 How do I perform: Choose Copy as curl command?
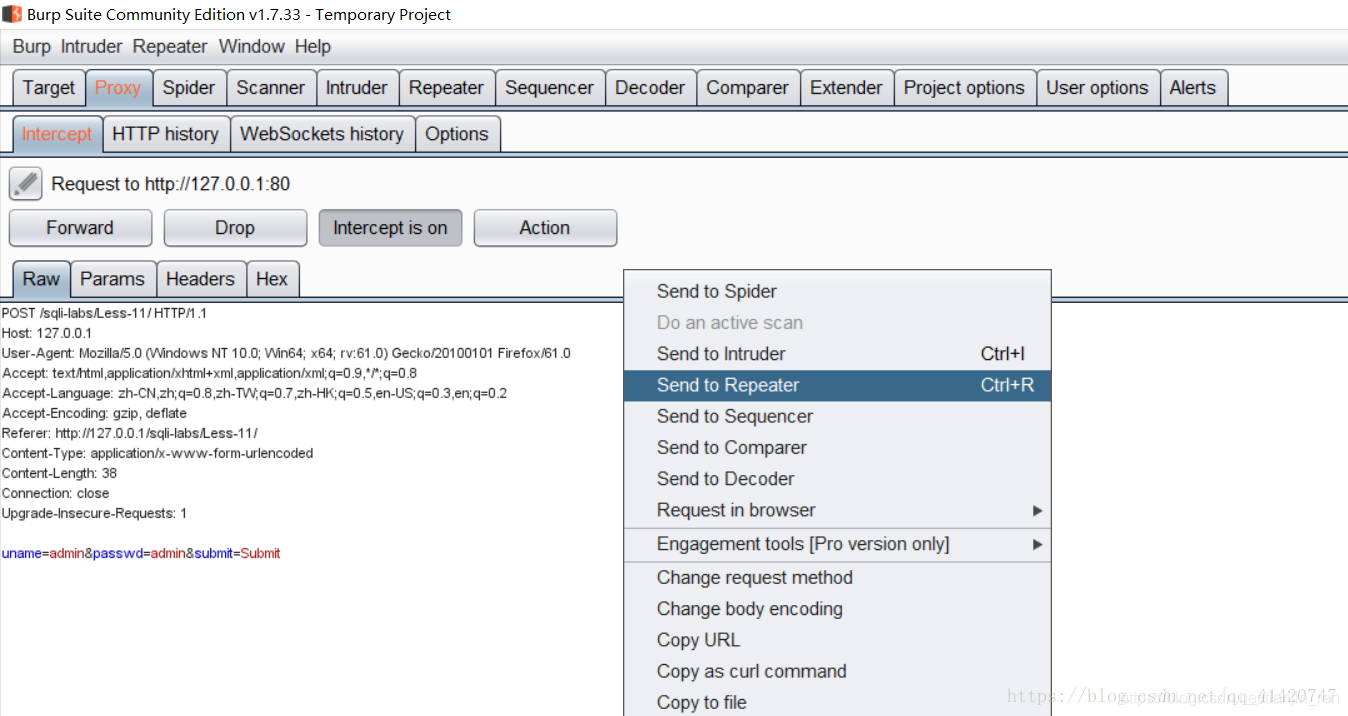click(x=837, y=671)
